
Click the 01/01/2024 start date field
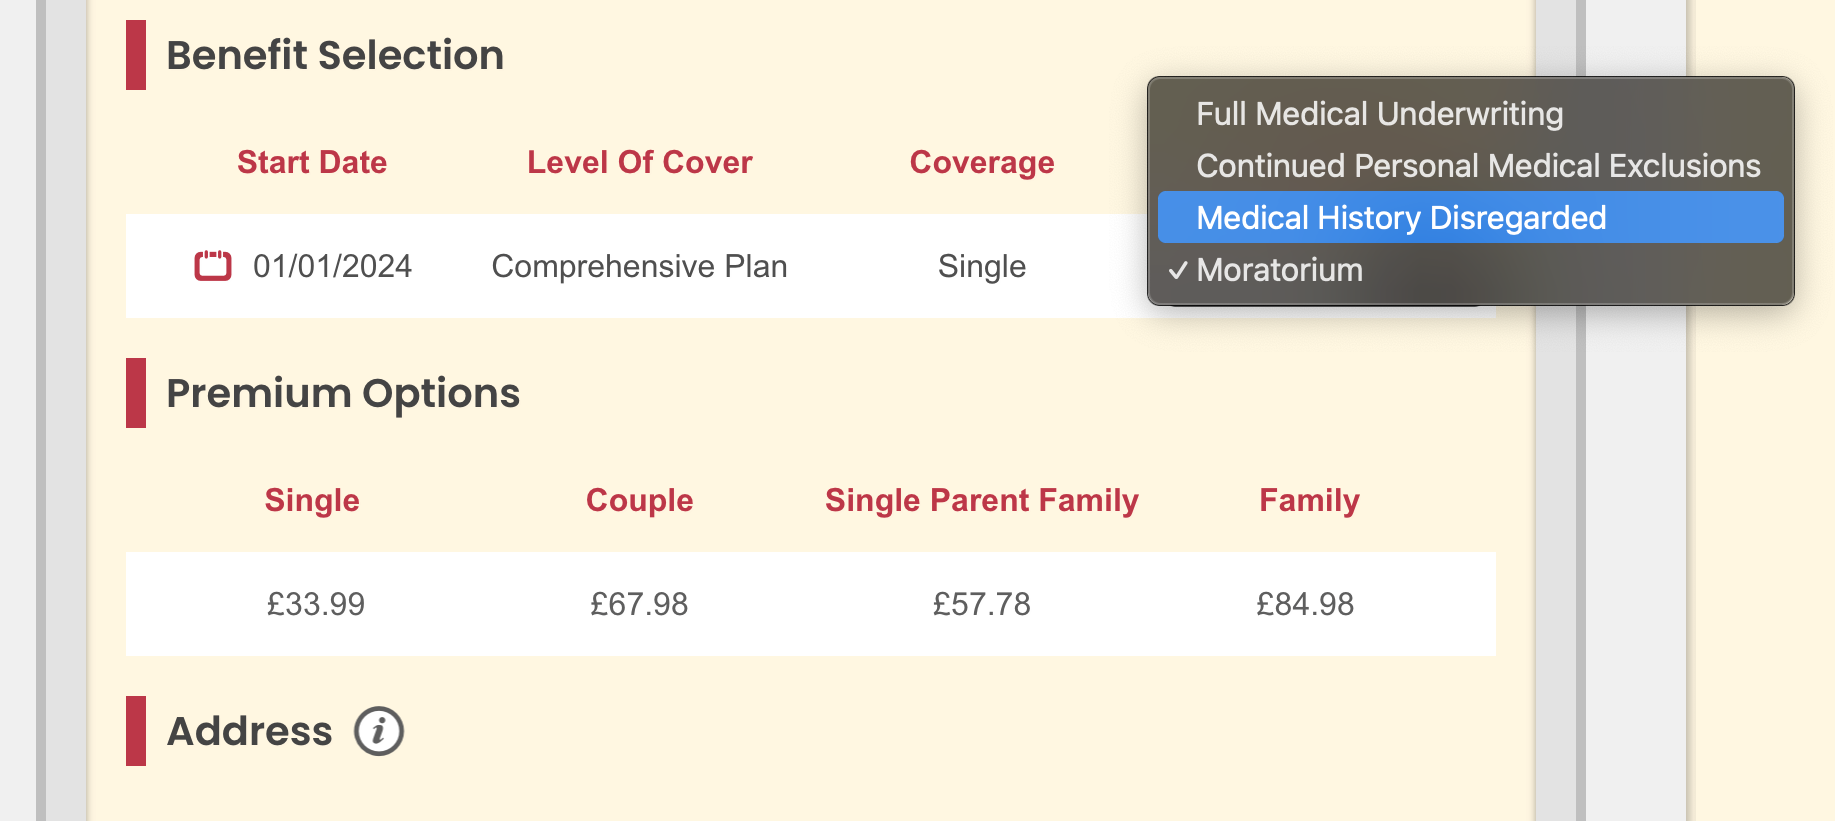[x=332, y=266]
